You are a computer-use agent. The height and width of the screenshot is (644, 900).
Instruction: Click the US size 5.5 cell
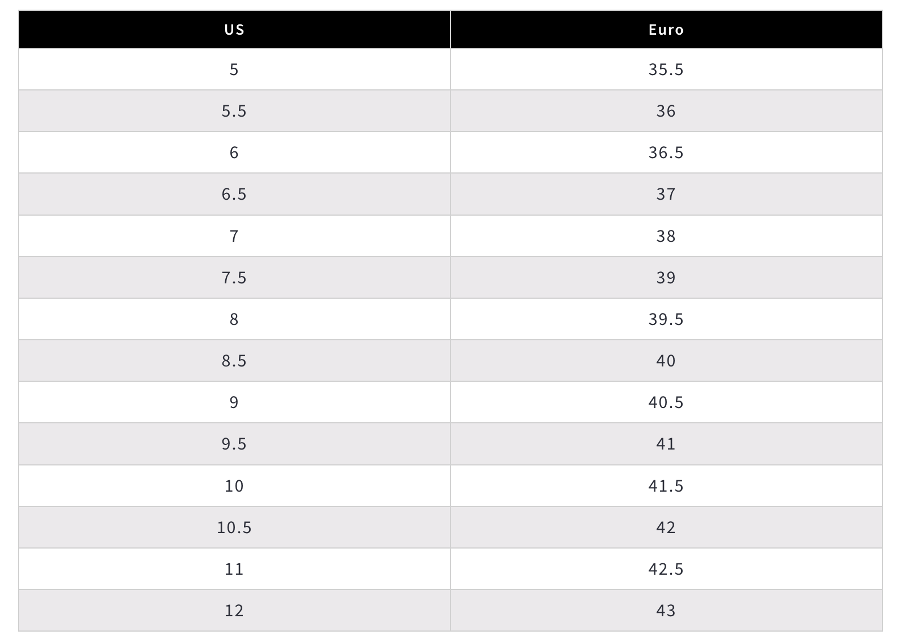234,111
